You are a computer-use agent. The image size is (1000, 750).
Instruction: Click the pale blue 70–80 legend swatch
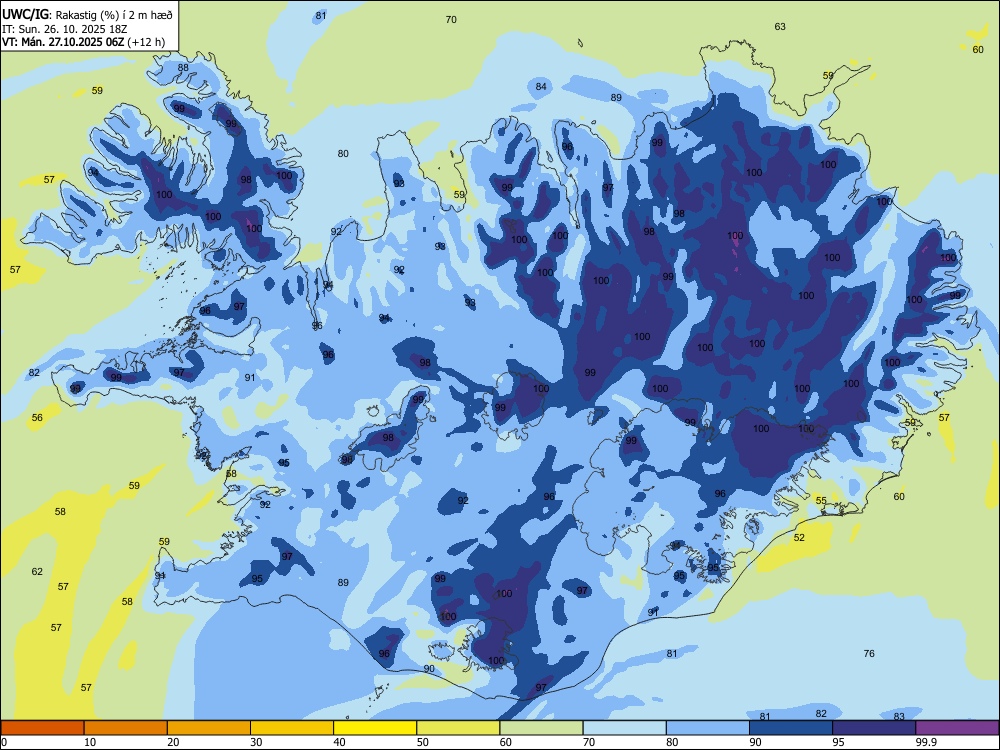click(624, 728)
